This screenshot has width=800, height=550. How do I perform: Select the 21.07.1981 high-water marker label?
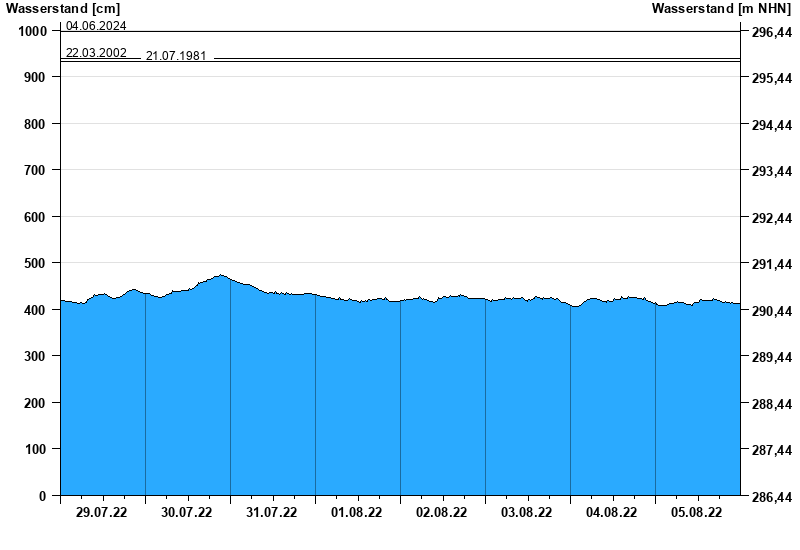(x=176, y=56)
